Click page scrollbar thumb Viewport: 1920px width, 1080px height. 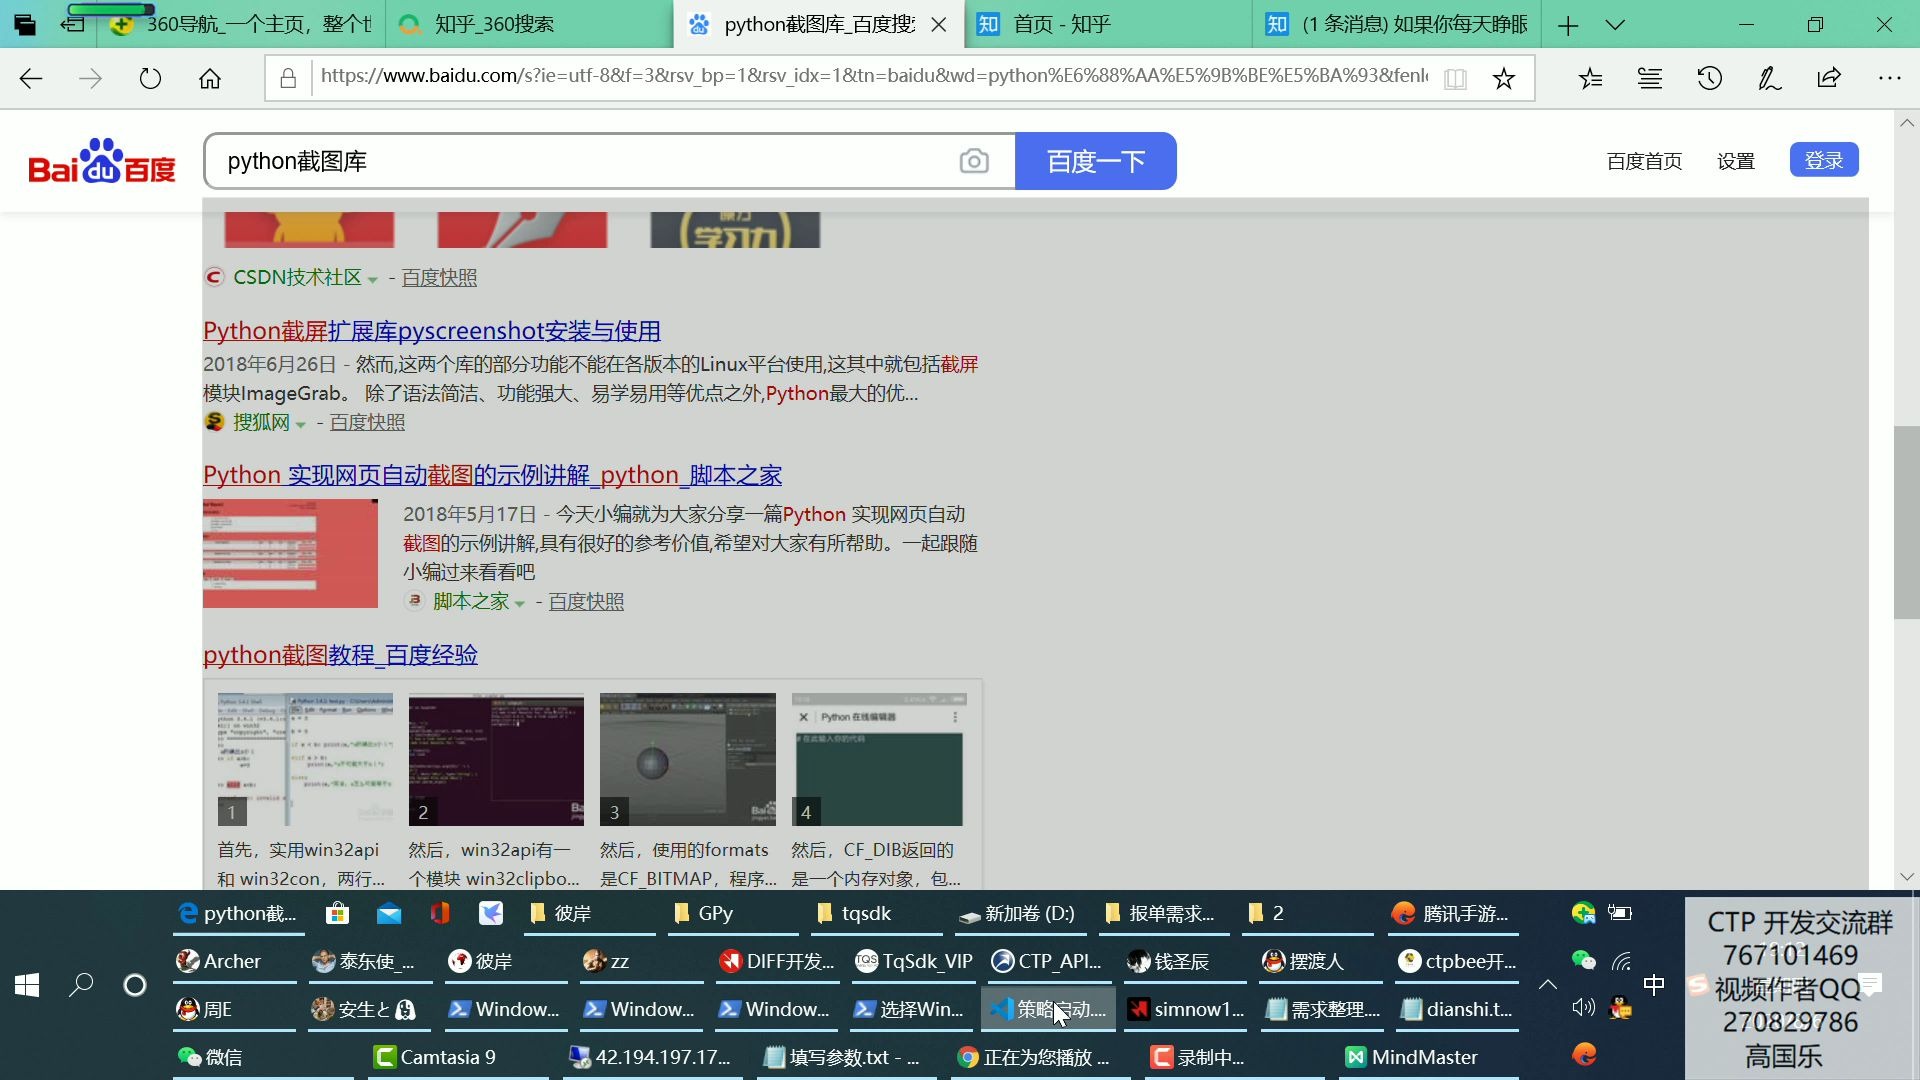[x=1906, y=522]
